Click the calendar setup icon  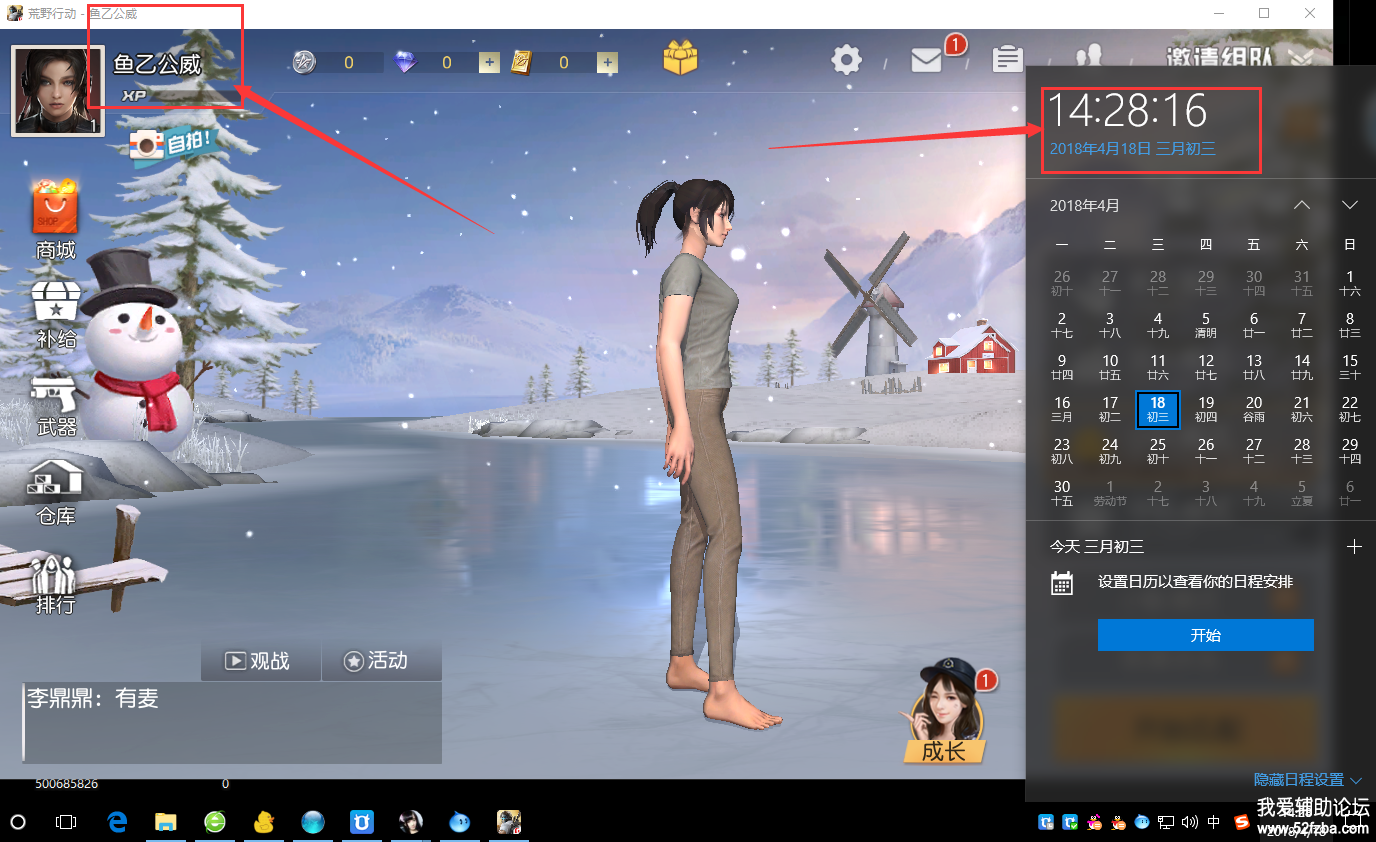click(1062, 582)
